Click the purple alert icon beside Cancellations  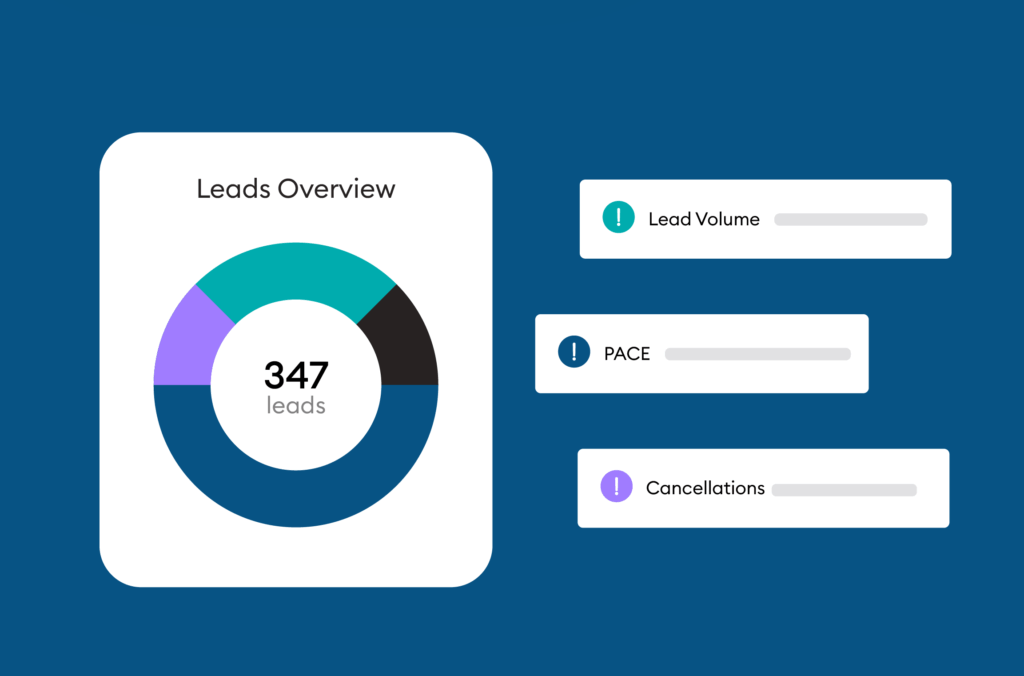point(616,487)
